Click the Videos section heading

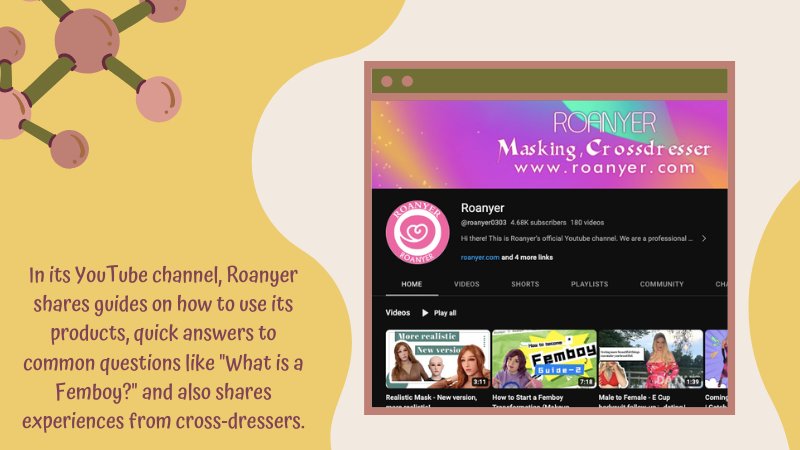(397, 313)
